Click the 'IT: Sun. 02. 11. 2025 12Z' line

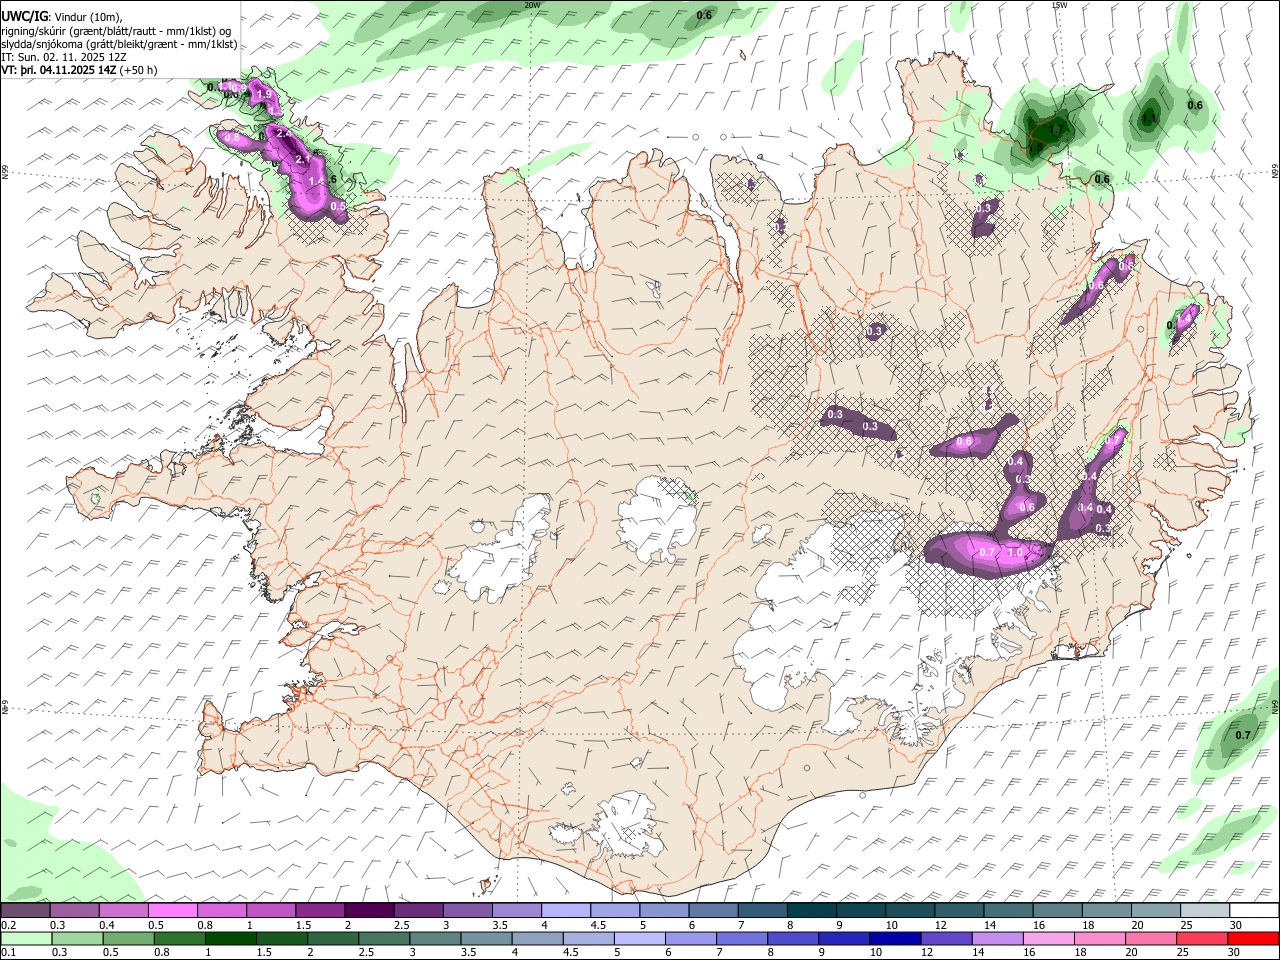point(63,57)
